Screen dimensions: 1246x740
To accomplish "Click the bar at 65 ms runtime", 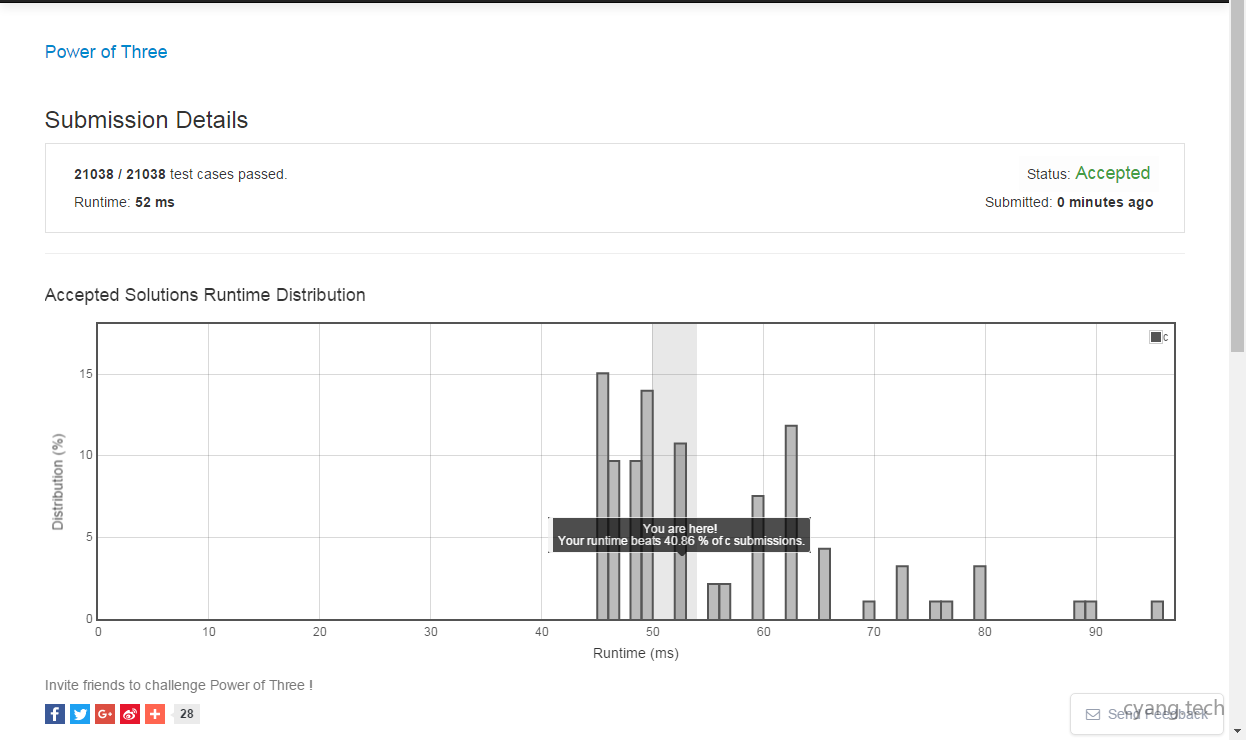I will 824,584.
